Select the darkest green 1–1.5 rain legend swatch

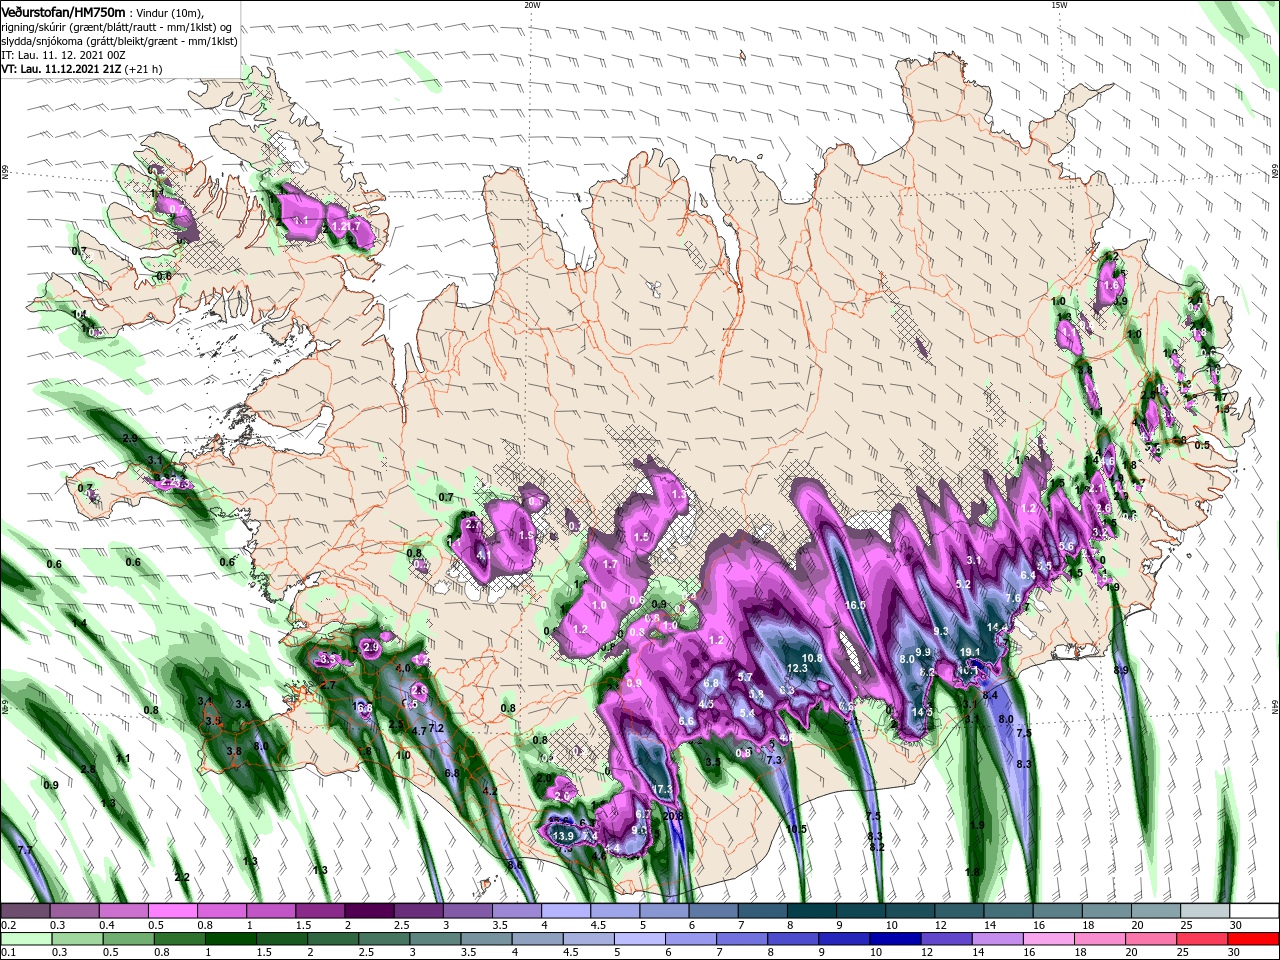233,938
